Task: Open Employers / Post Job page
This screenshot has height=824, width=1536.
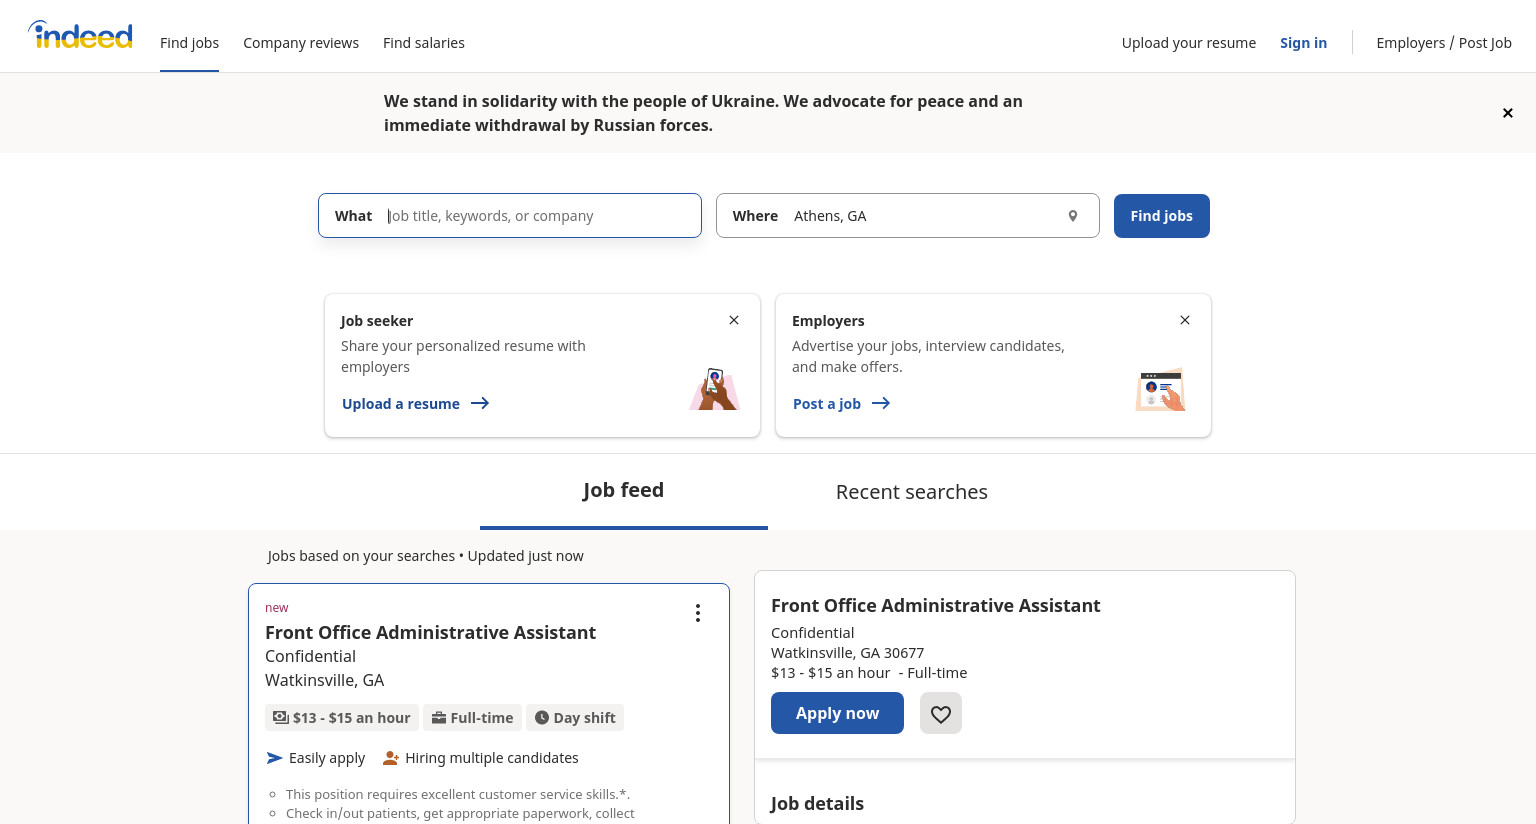Action: tap(1444, 43)
